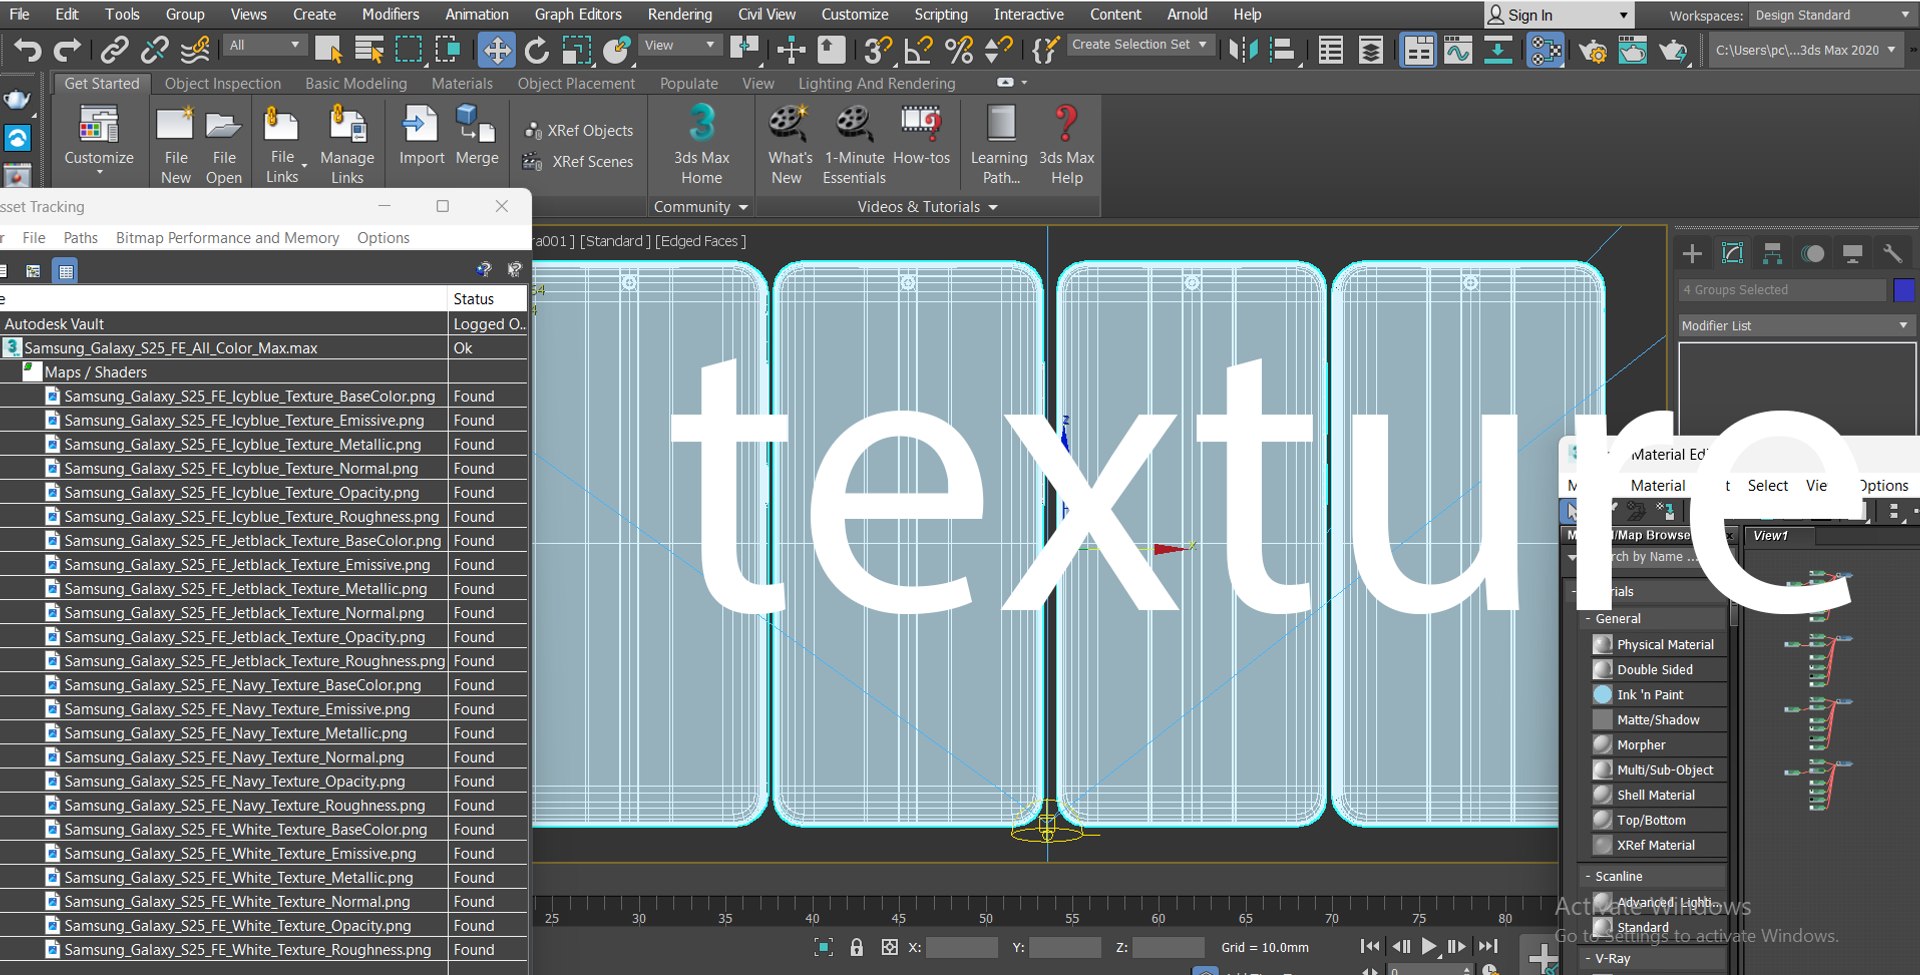The image size is (1920, 975).
Task: Switch to the Object Inspection tab
Action: 222,84
